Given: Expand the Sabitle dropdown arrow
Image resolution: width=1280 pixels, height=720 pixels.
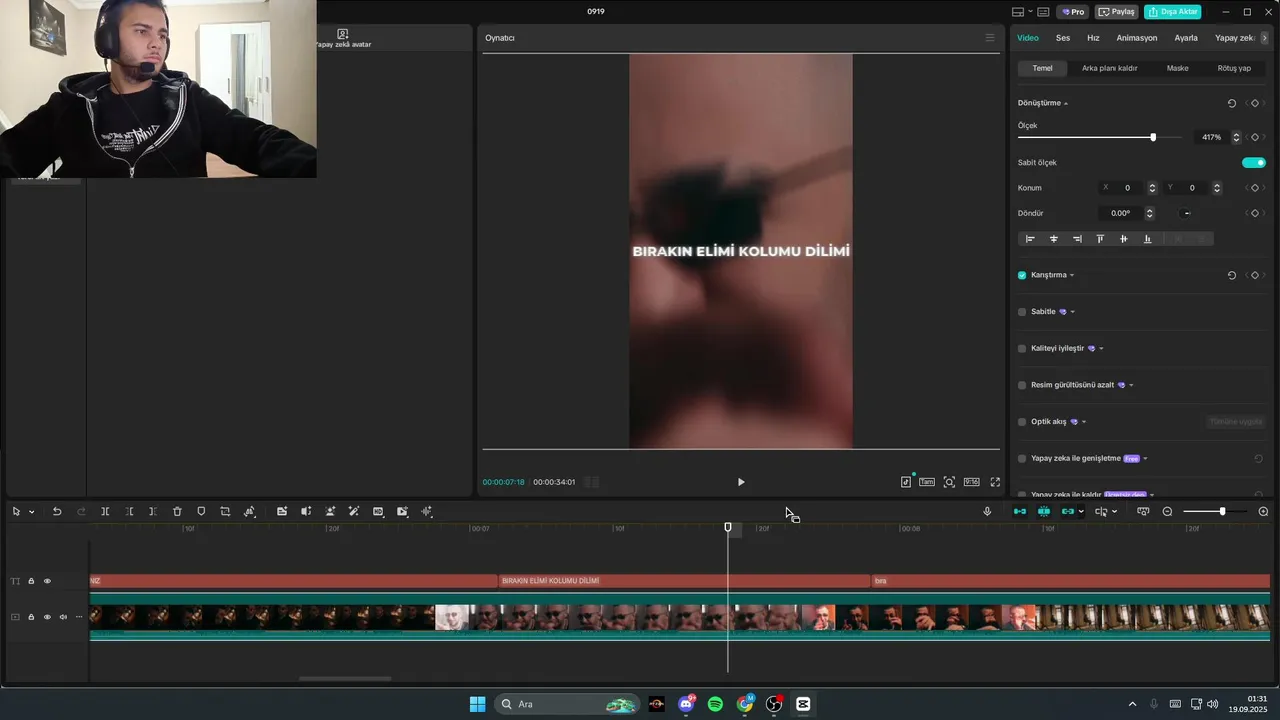Looking at the screenshot, I should pos(1073,312).
